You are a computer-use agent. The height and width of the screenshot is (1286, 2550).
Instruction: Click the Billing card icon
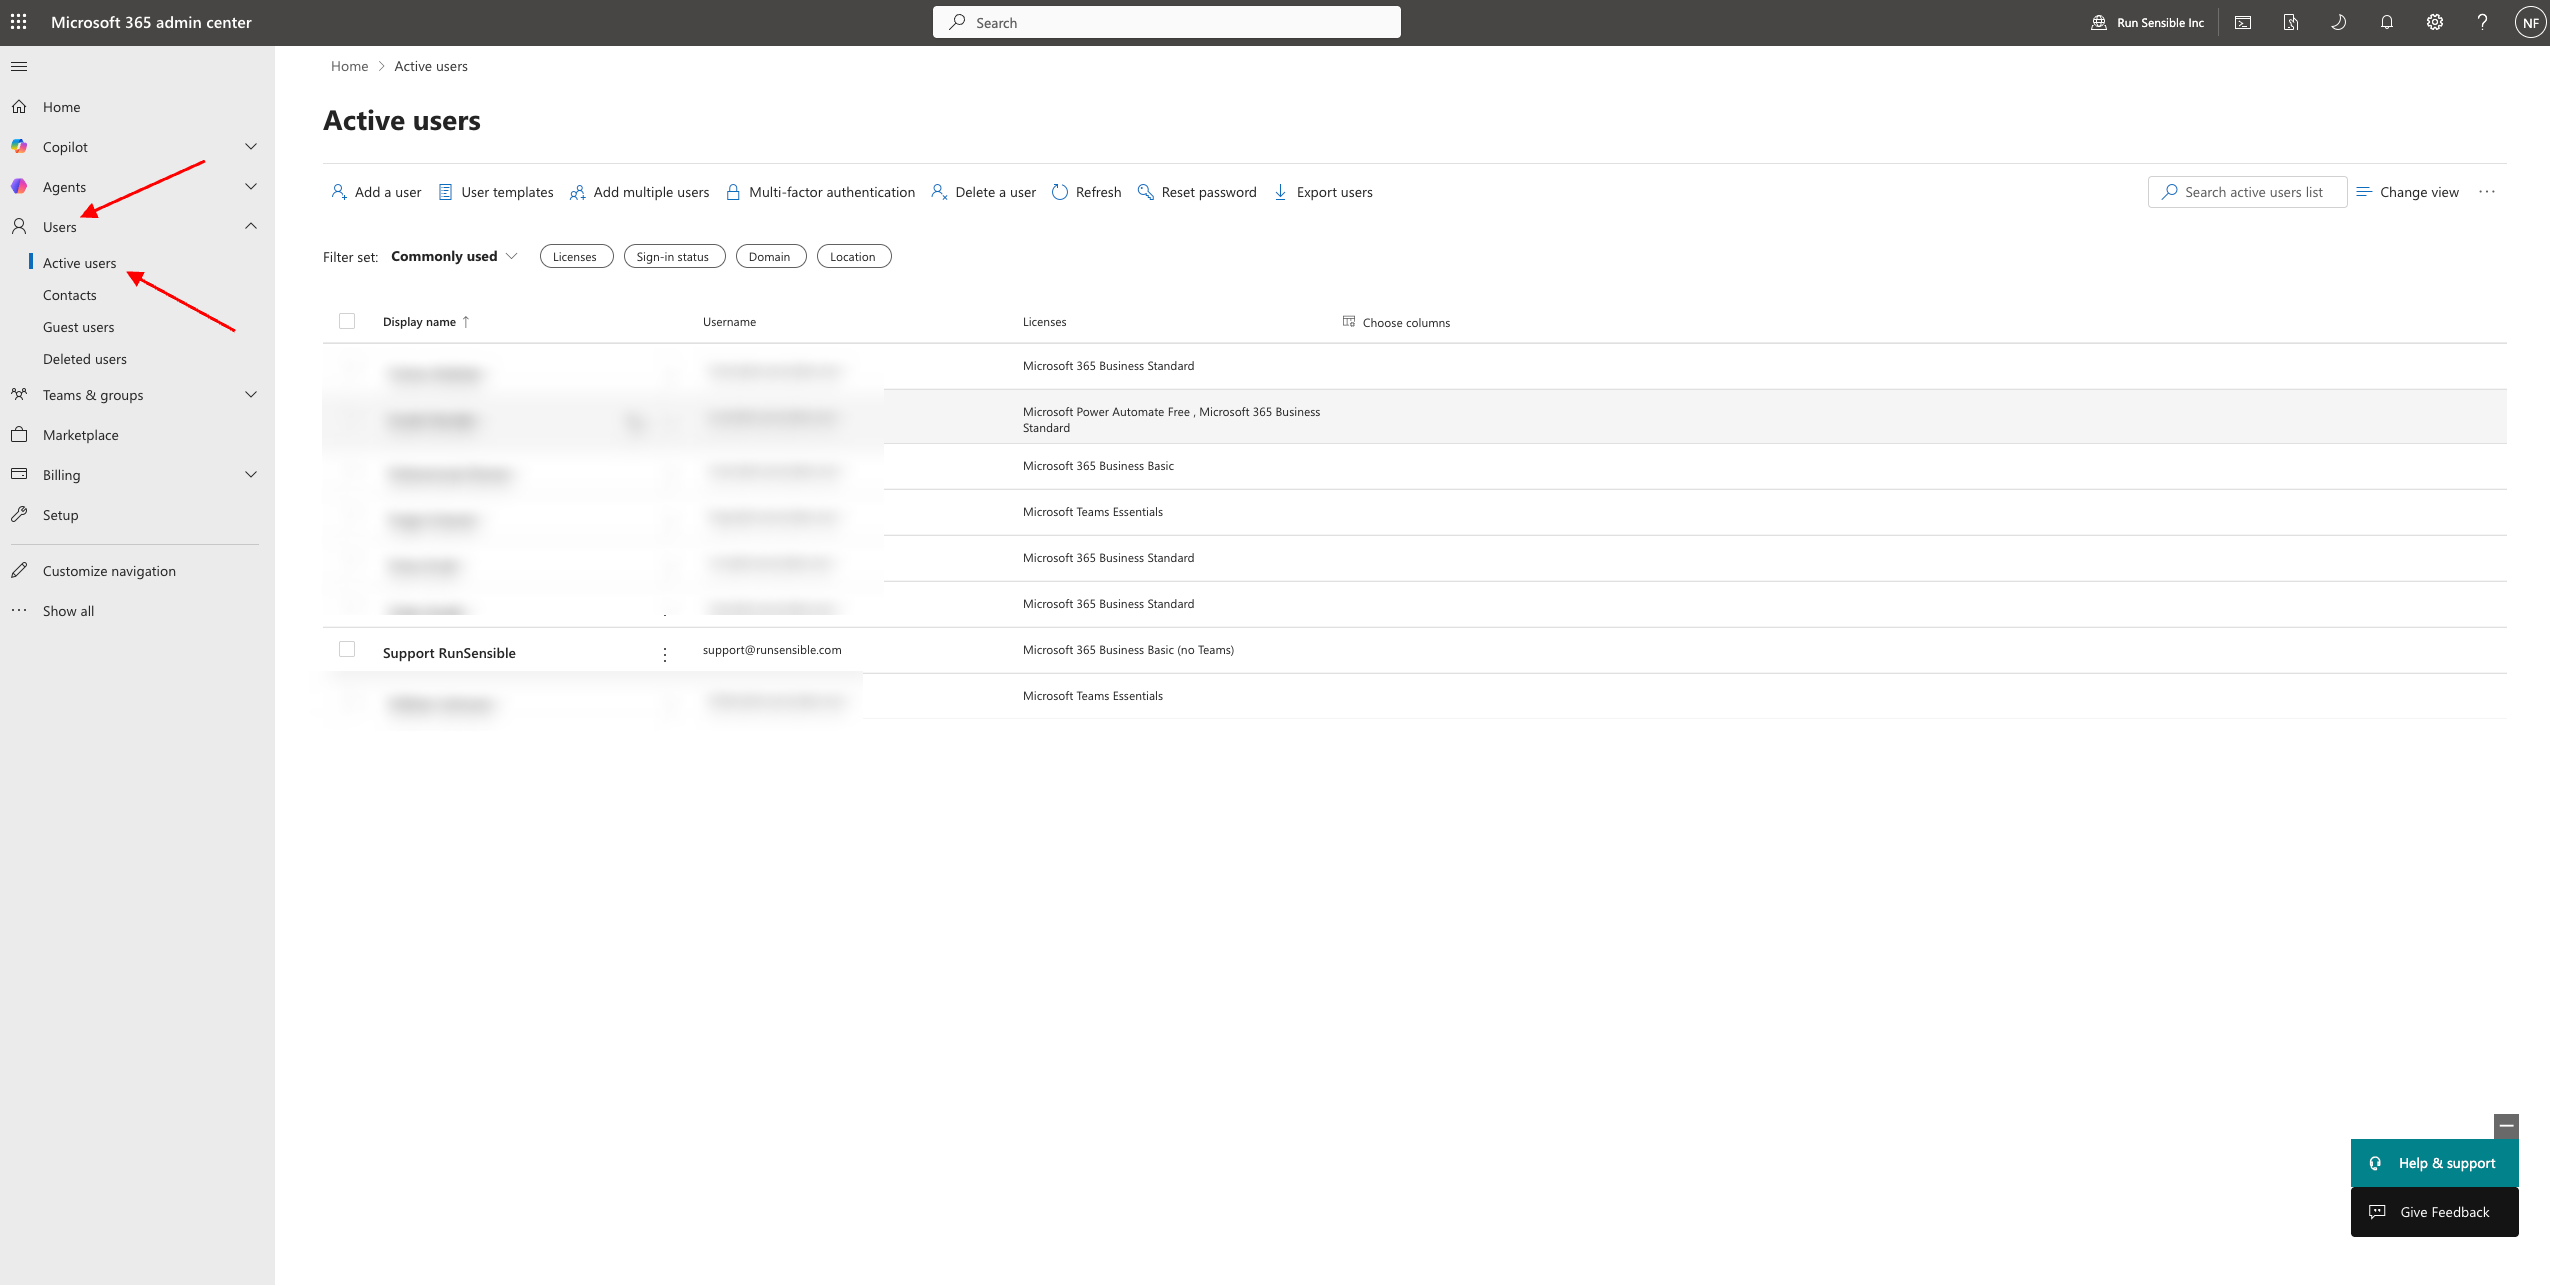tap(19, 474)
